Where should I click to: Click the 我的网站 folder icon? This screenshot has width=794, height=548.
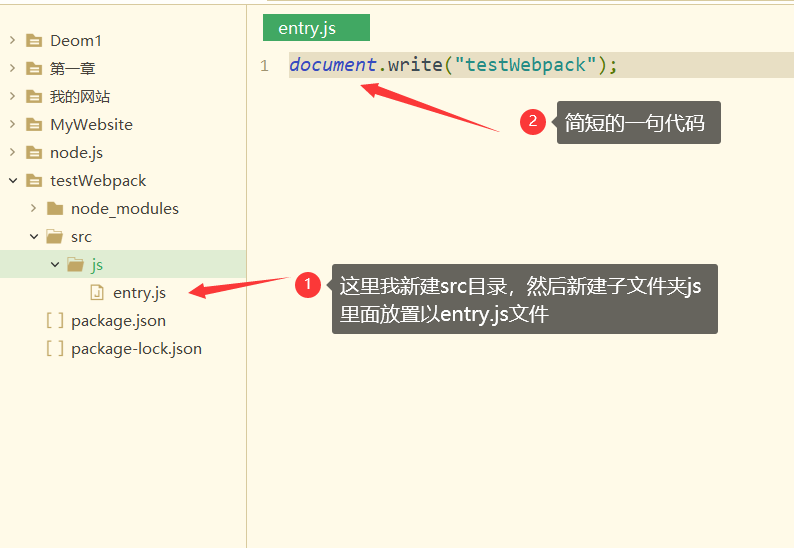click(34, 96)
